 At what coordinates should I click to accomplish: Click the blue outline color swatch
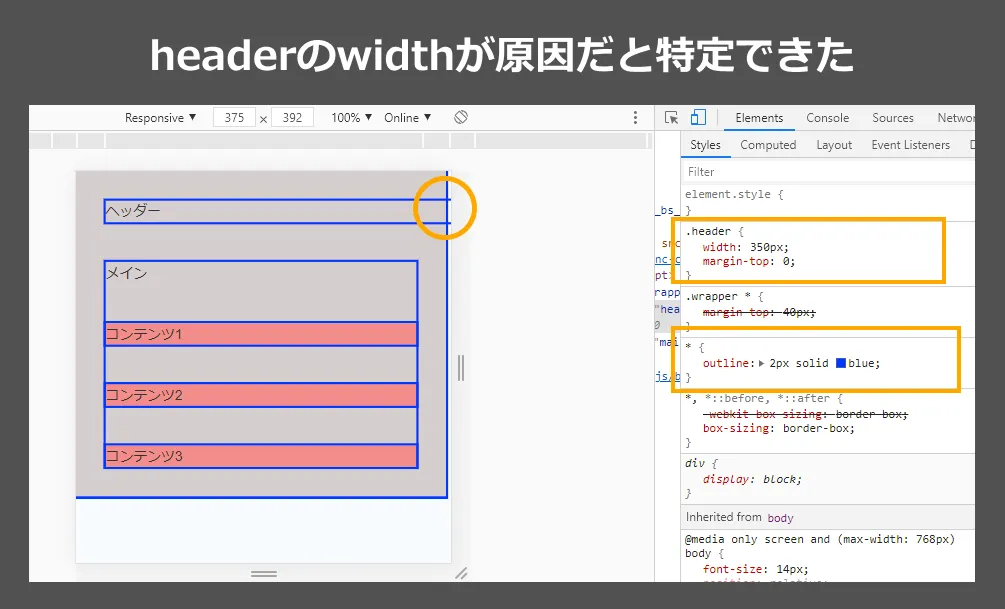click(x=841, y=363)
